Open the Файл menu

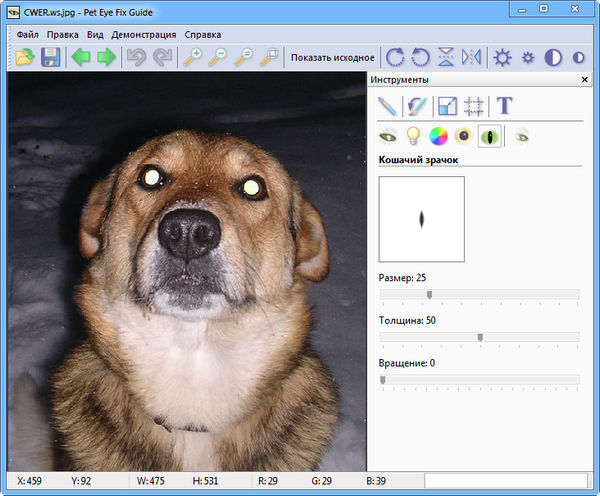(x=27, y=34)
